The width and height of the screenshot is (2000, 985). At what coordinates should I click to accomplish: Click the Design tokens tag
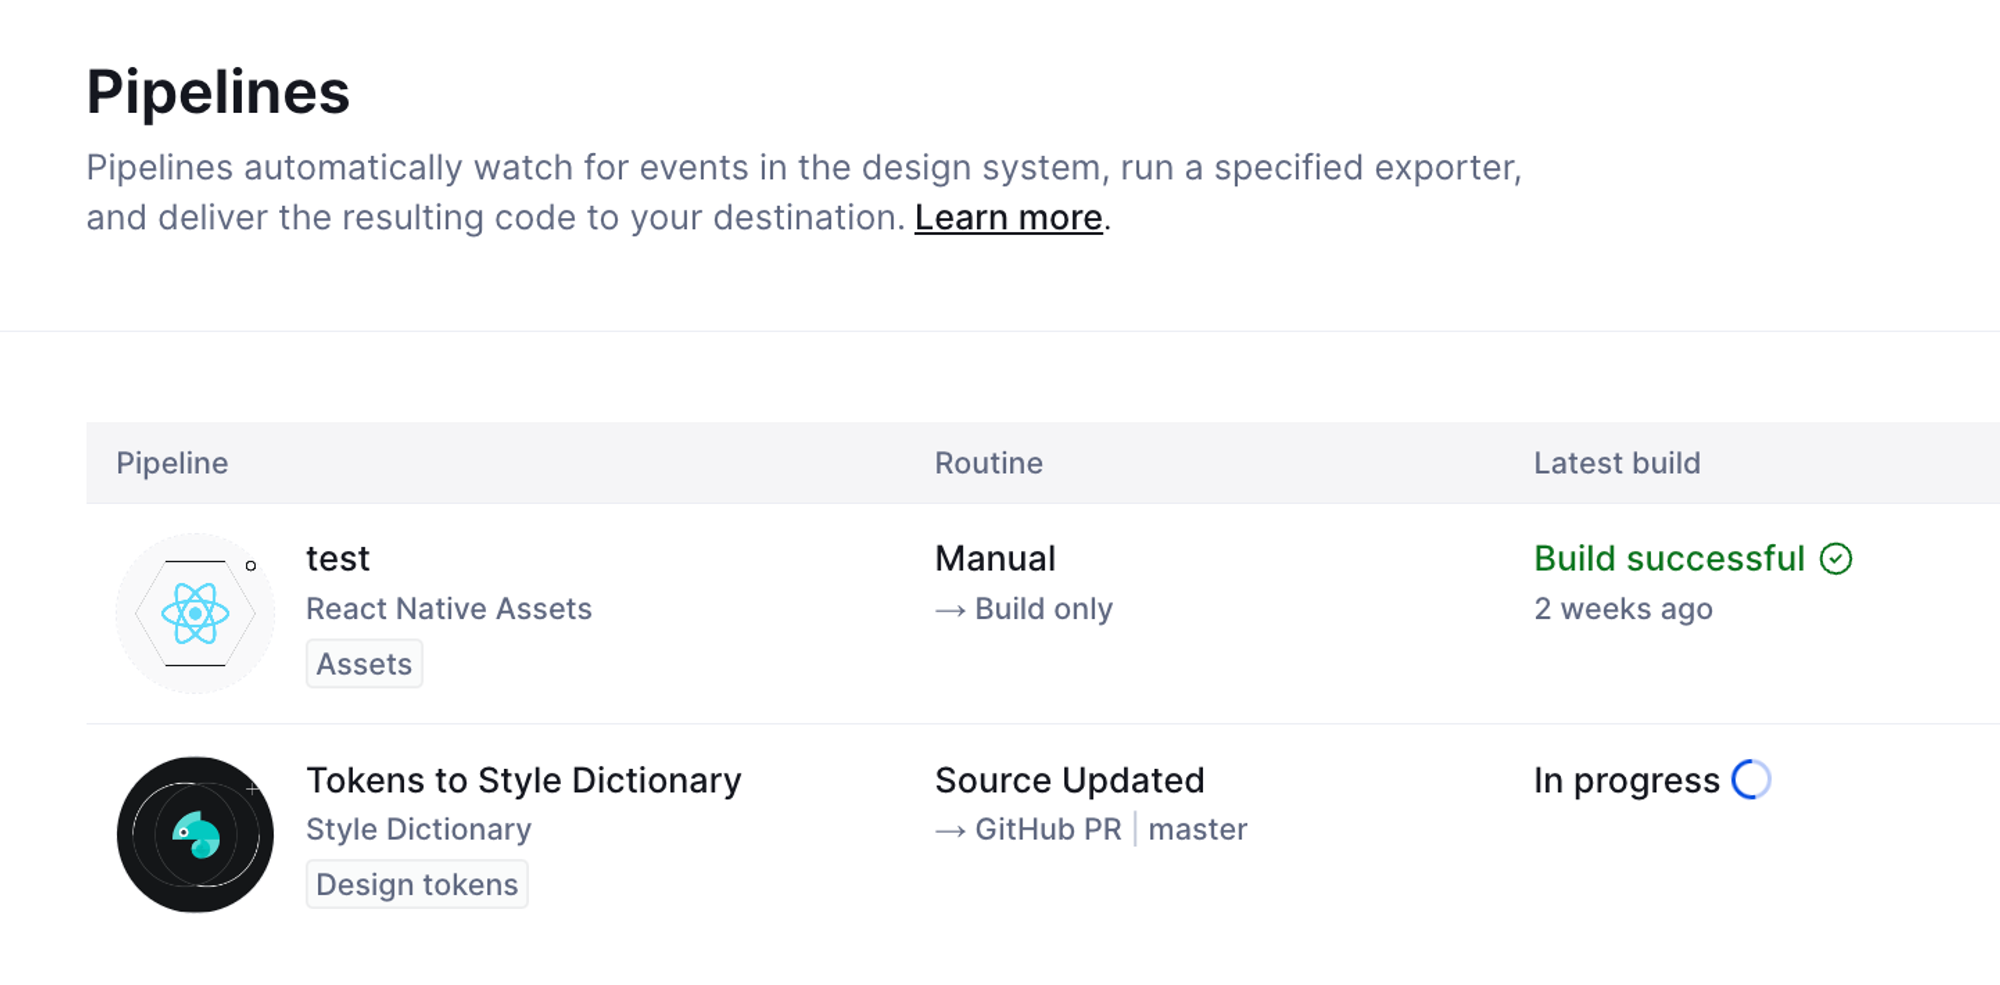click(x=417, y=885)
